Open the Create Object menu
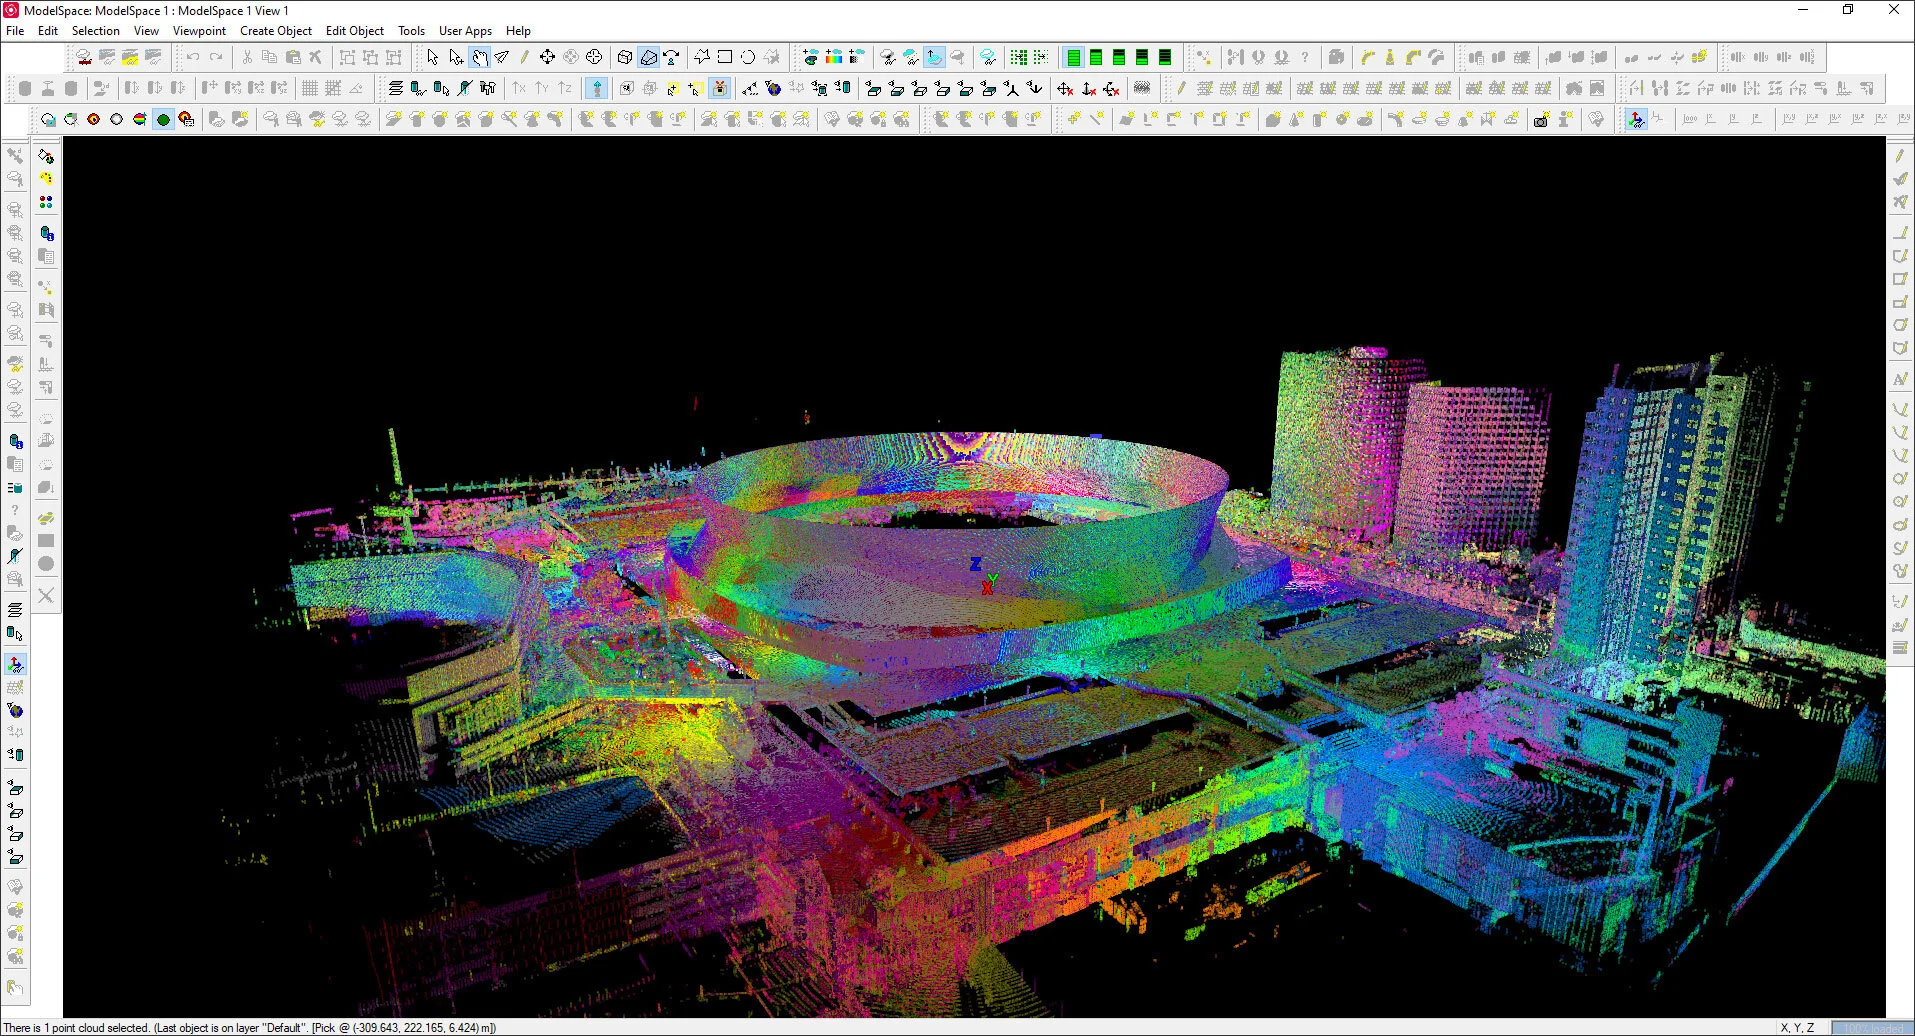 [x=276, y=31]
